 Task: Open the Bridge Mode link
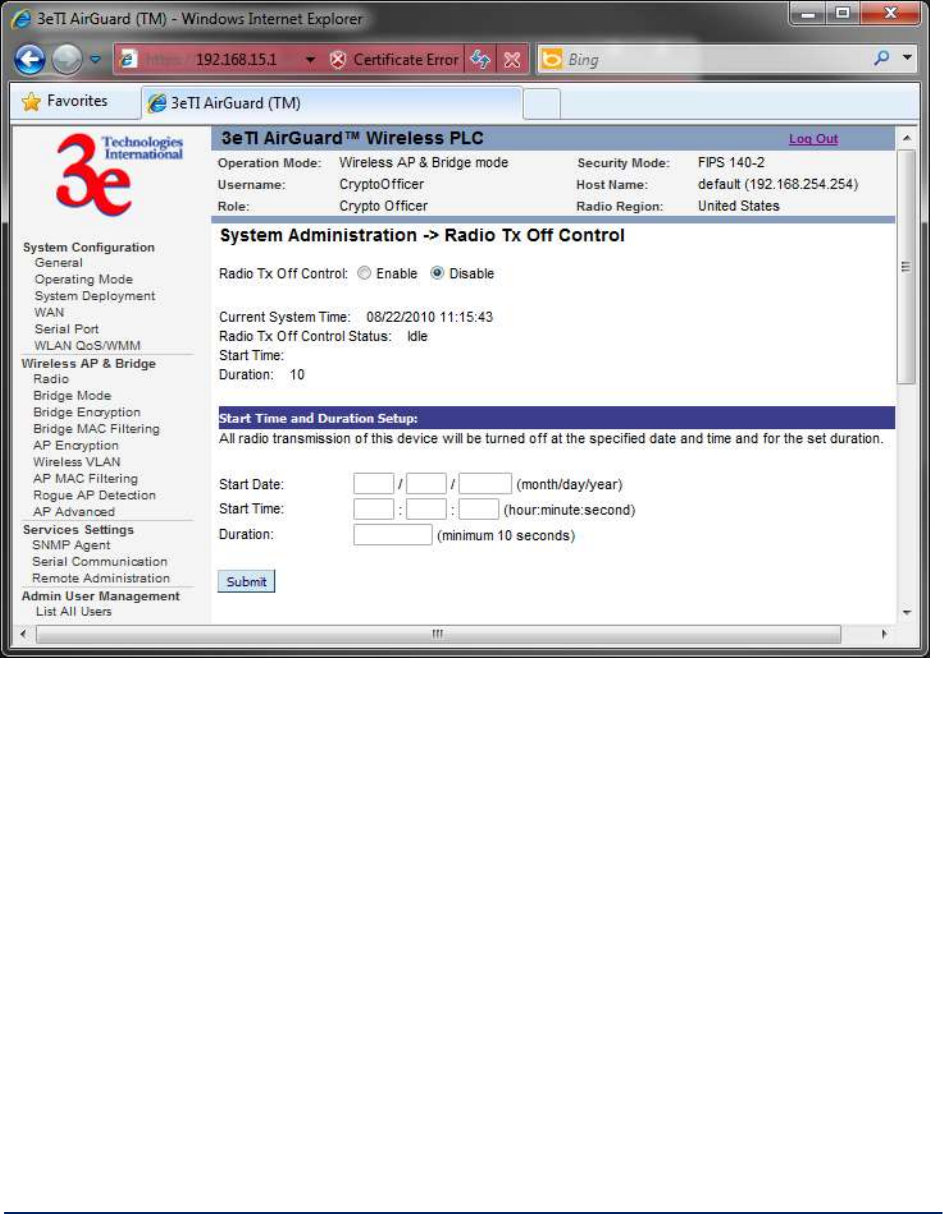72,396
